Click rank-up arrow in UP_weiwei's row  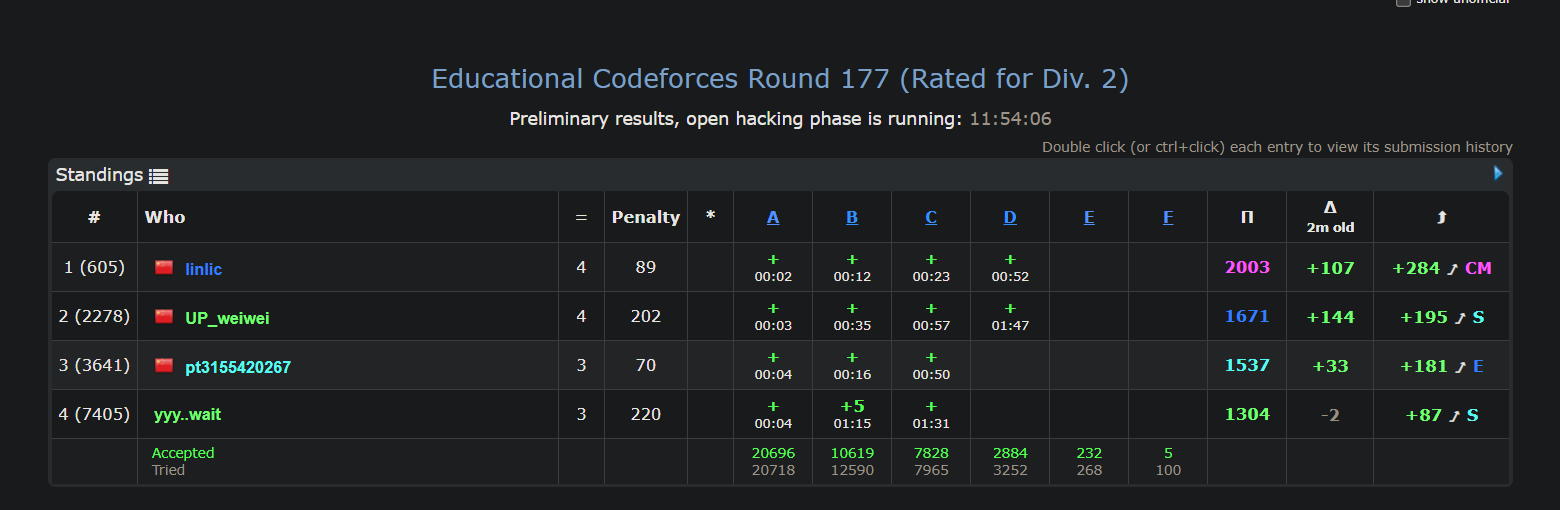point(1460,318)
